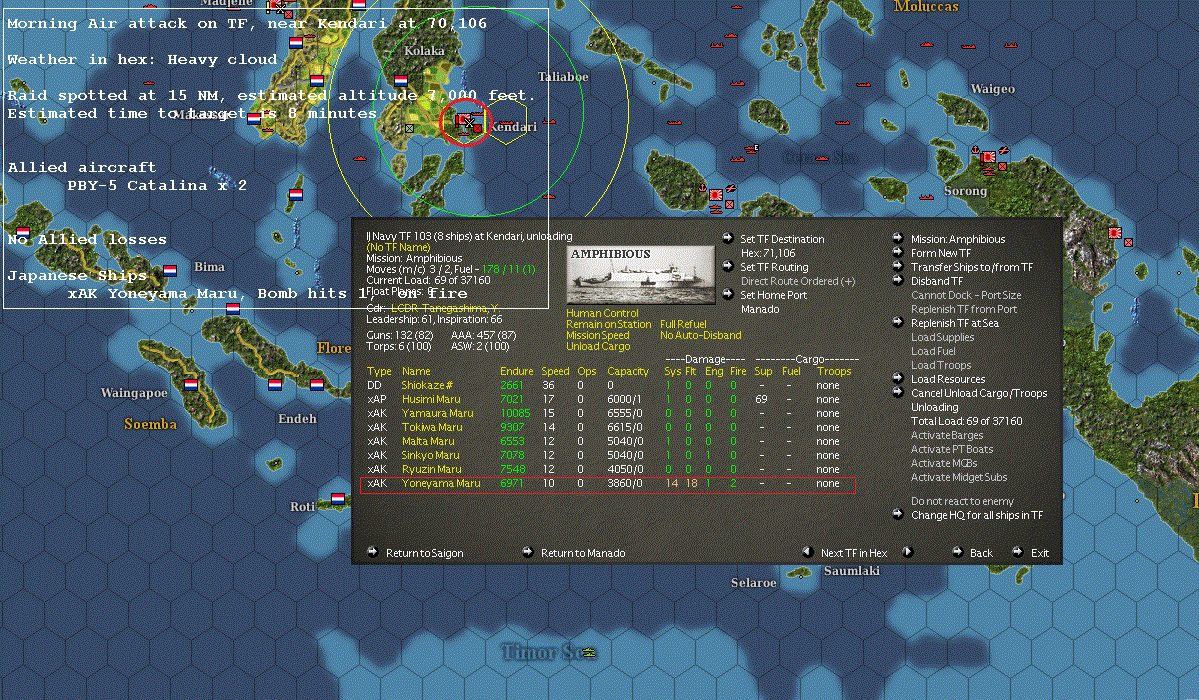Click the (No TF Name) label to rename
1199x700 pixels.
click(398, 247)
